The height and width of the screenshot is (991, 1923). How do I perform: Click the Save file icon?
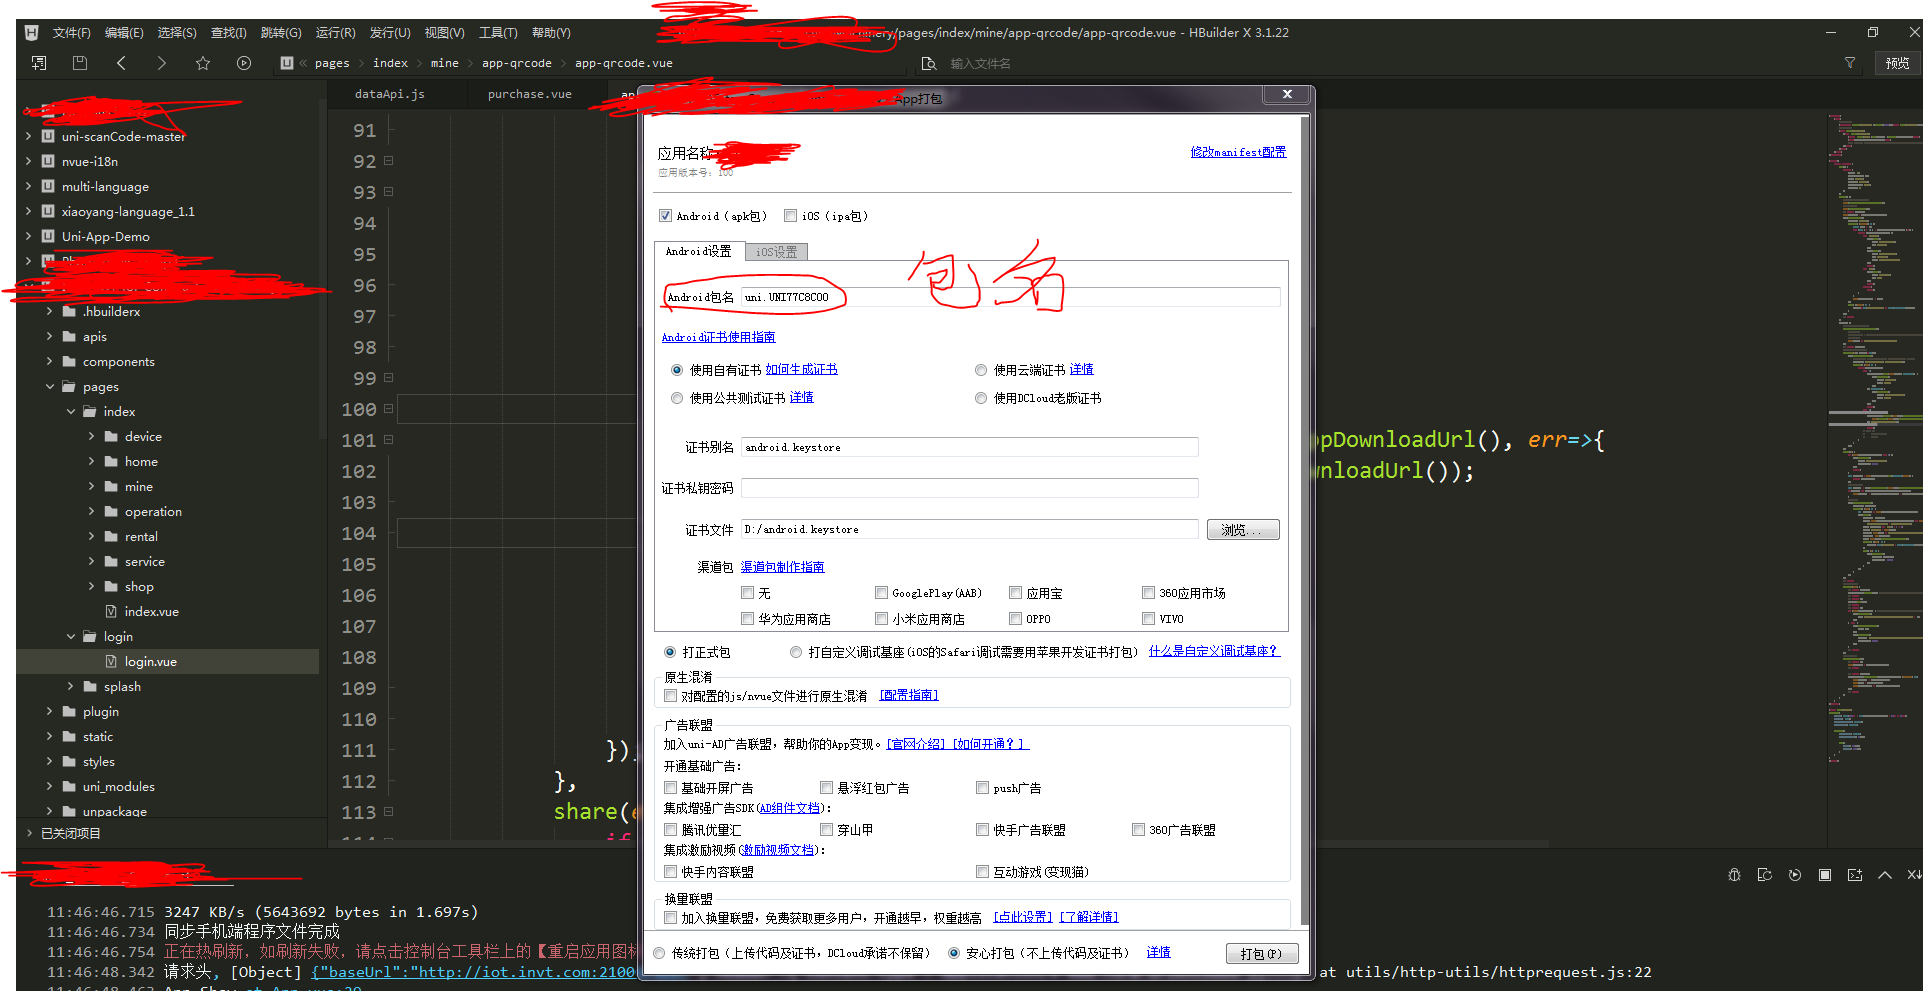point(80,63)
